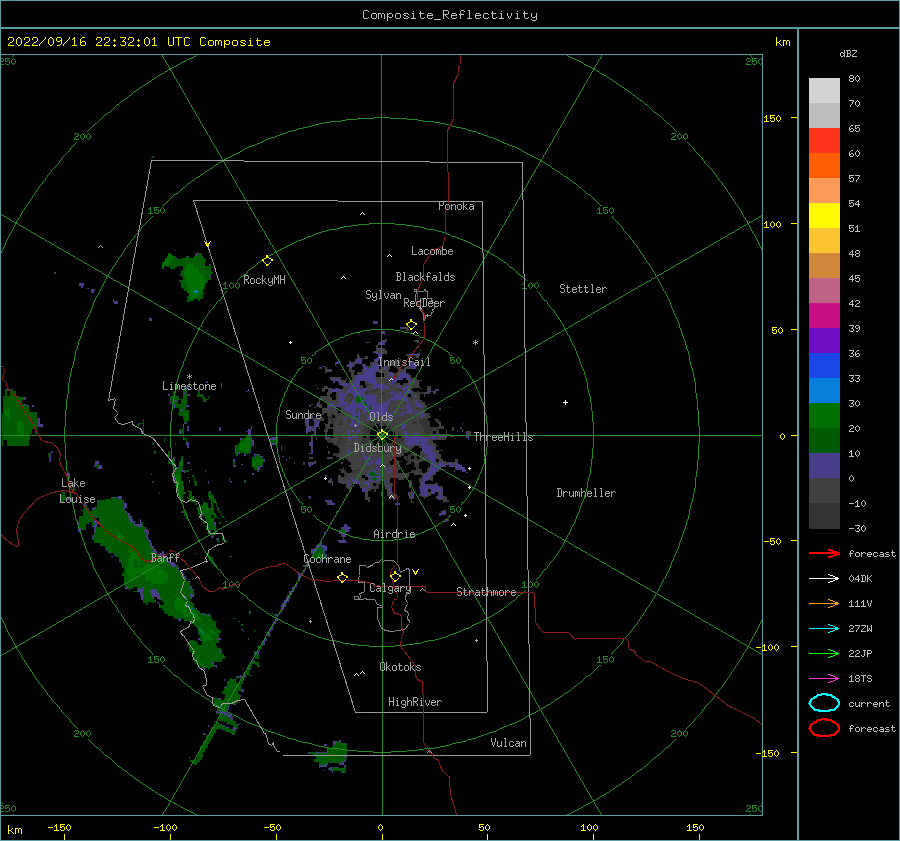Click the orange 111V arrow icon
The image size is (900, 841).
[824, 603]
